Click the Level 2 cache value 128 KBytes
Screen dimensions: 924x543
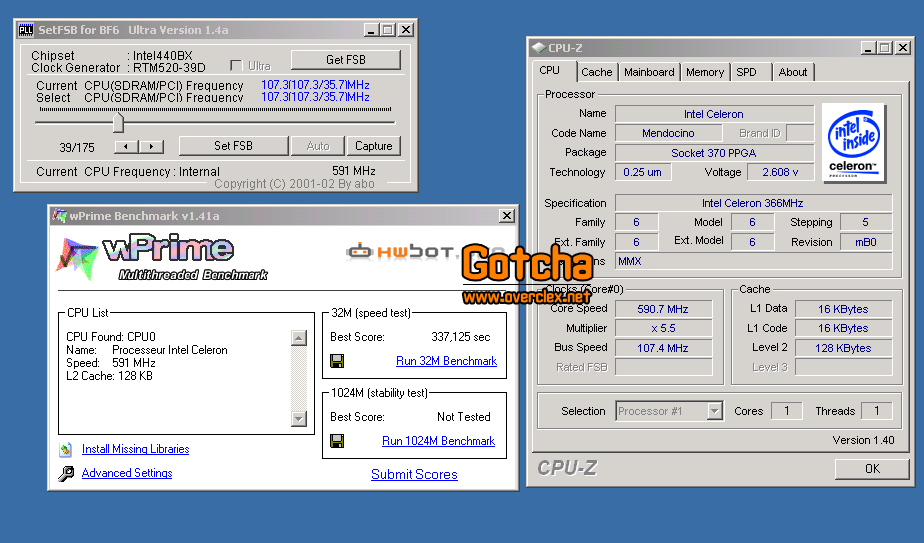point(843,348)
